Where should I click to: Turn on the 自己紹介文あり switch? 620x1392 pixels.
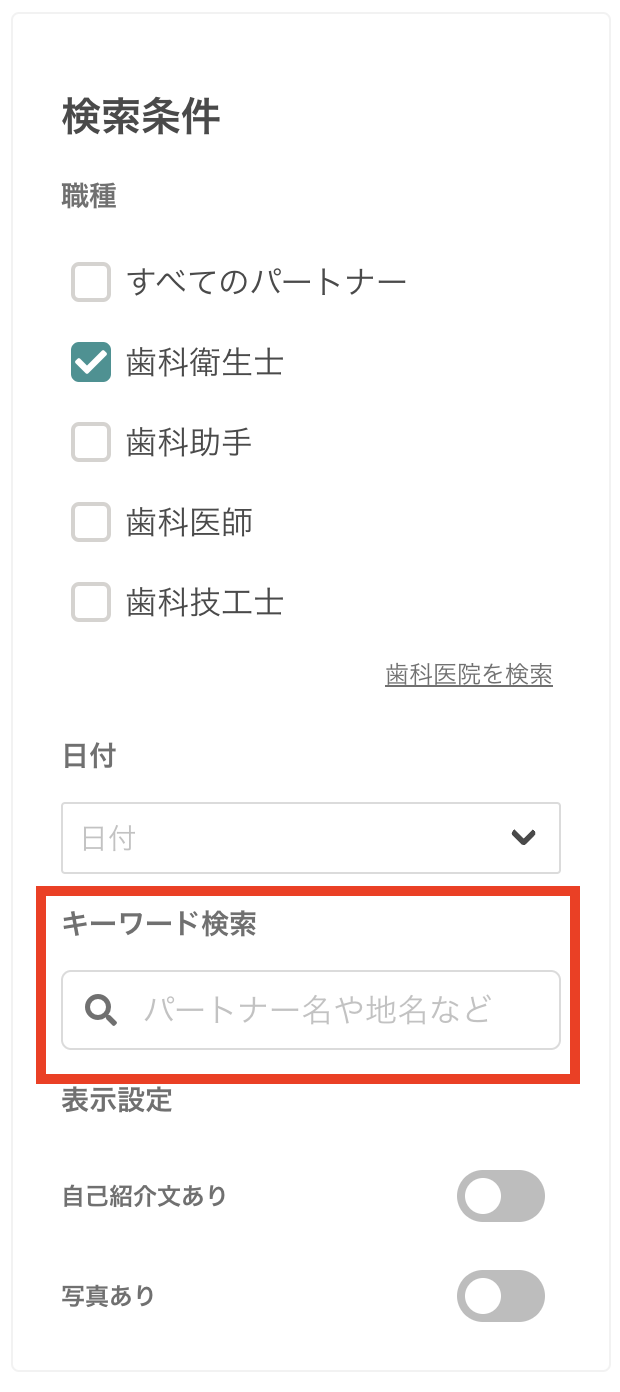point(500,1196)
